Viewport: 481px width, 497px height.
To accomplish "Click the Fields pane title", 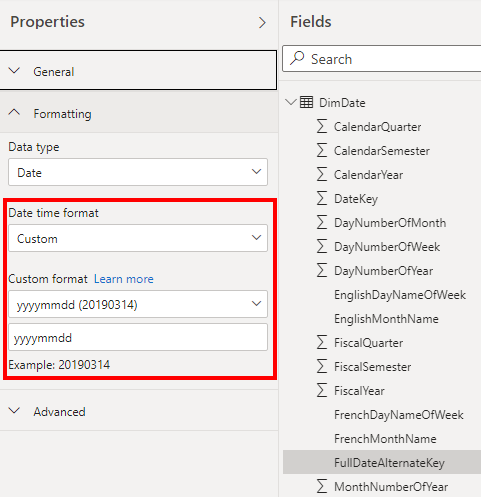I will tap(311, 22).
